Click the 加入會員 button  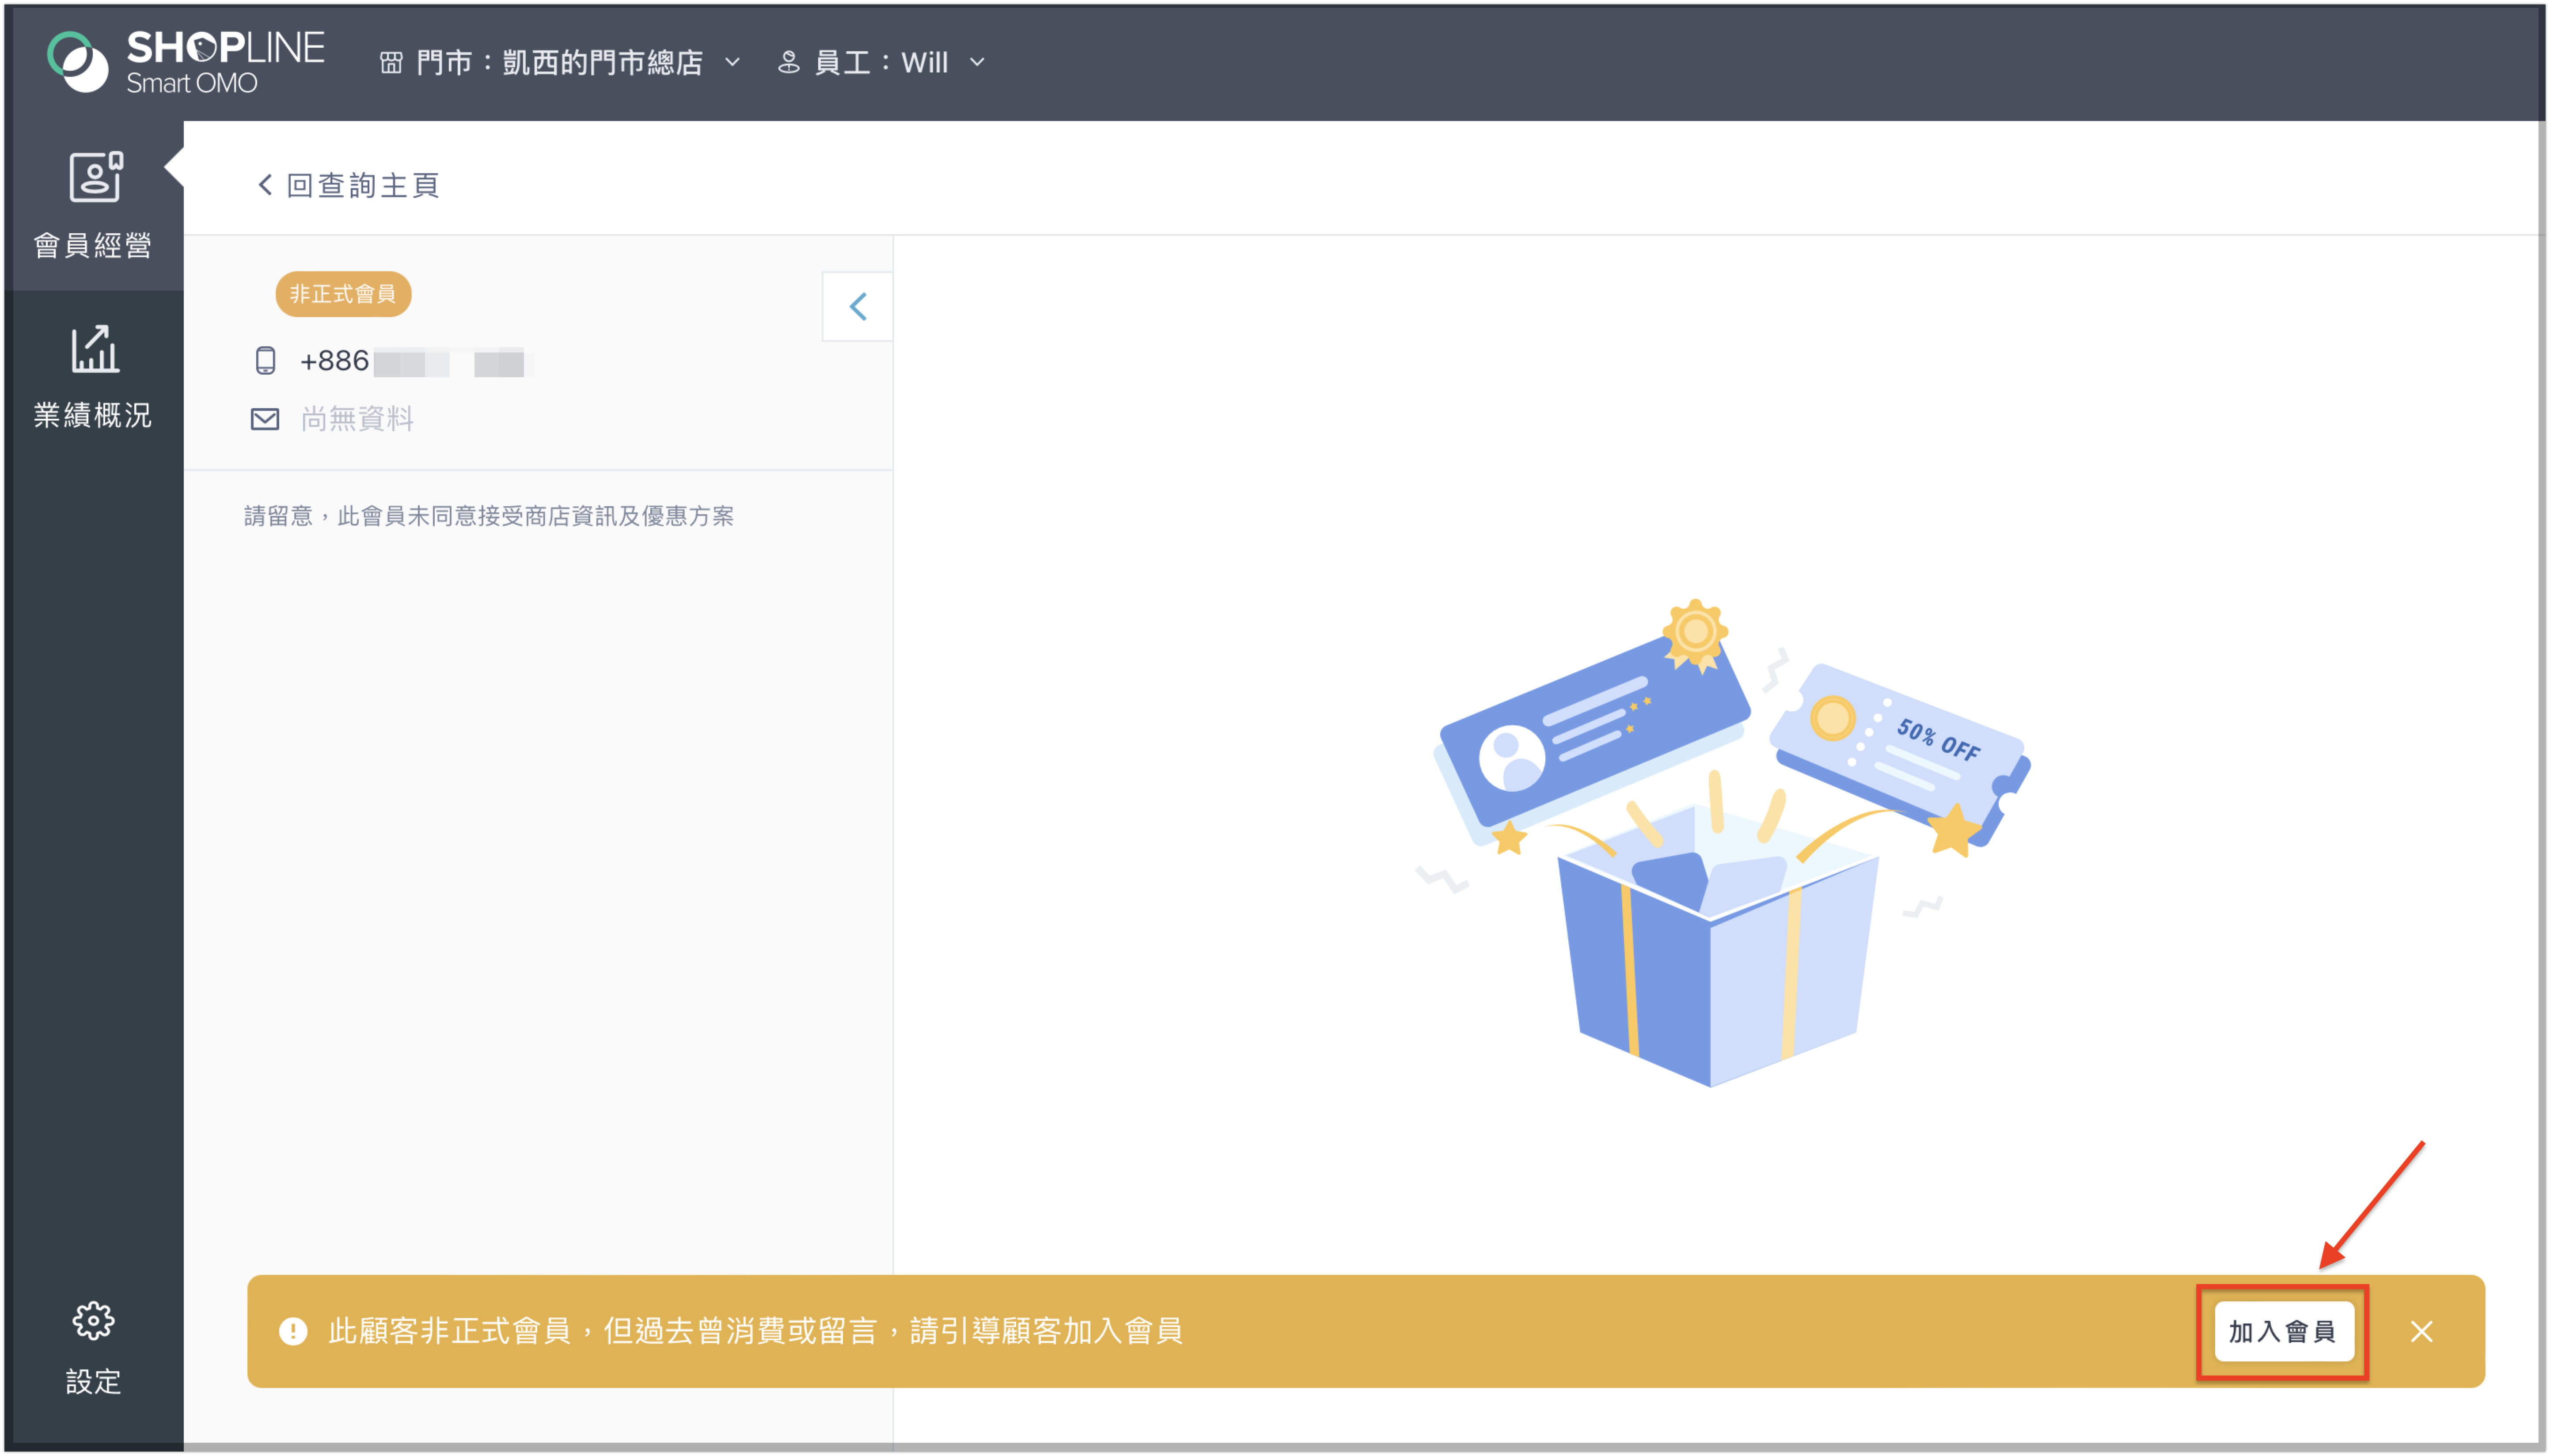tap(2283, 1331)
